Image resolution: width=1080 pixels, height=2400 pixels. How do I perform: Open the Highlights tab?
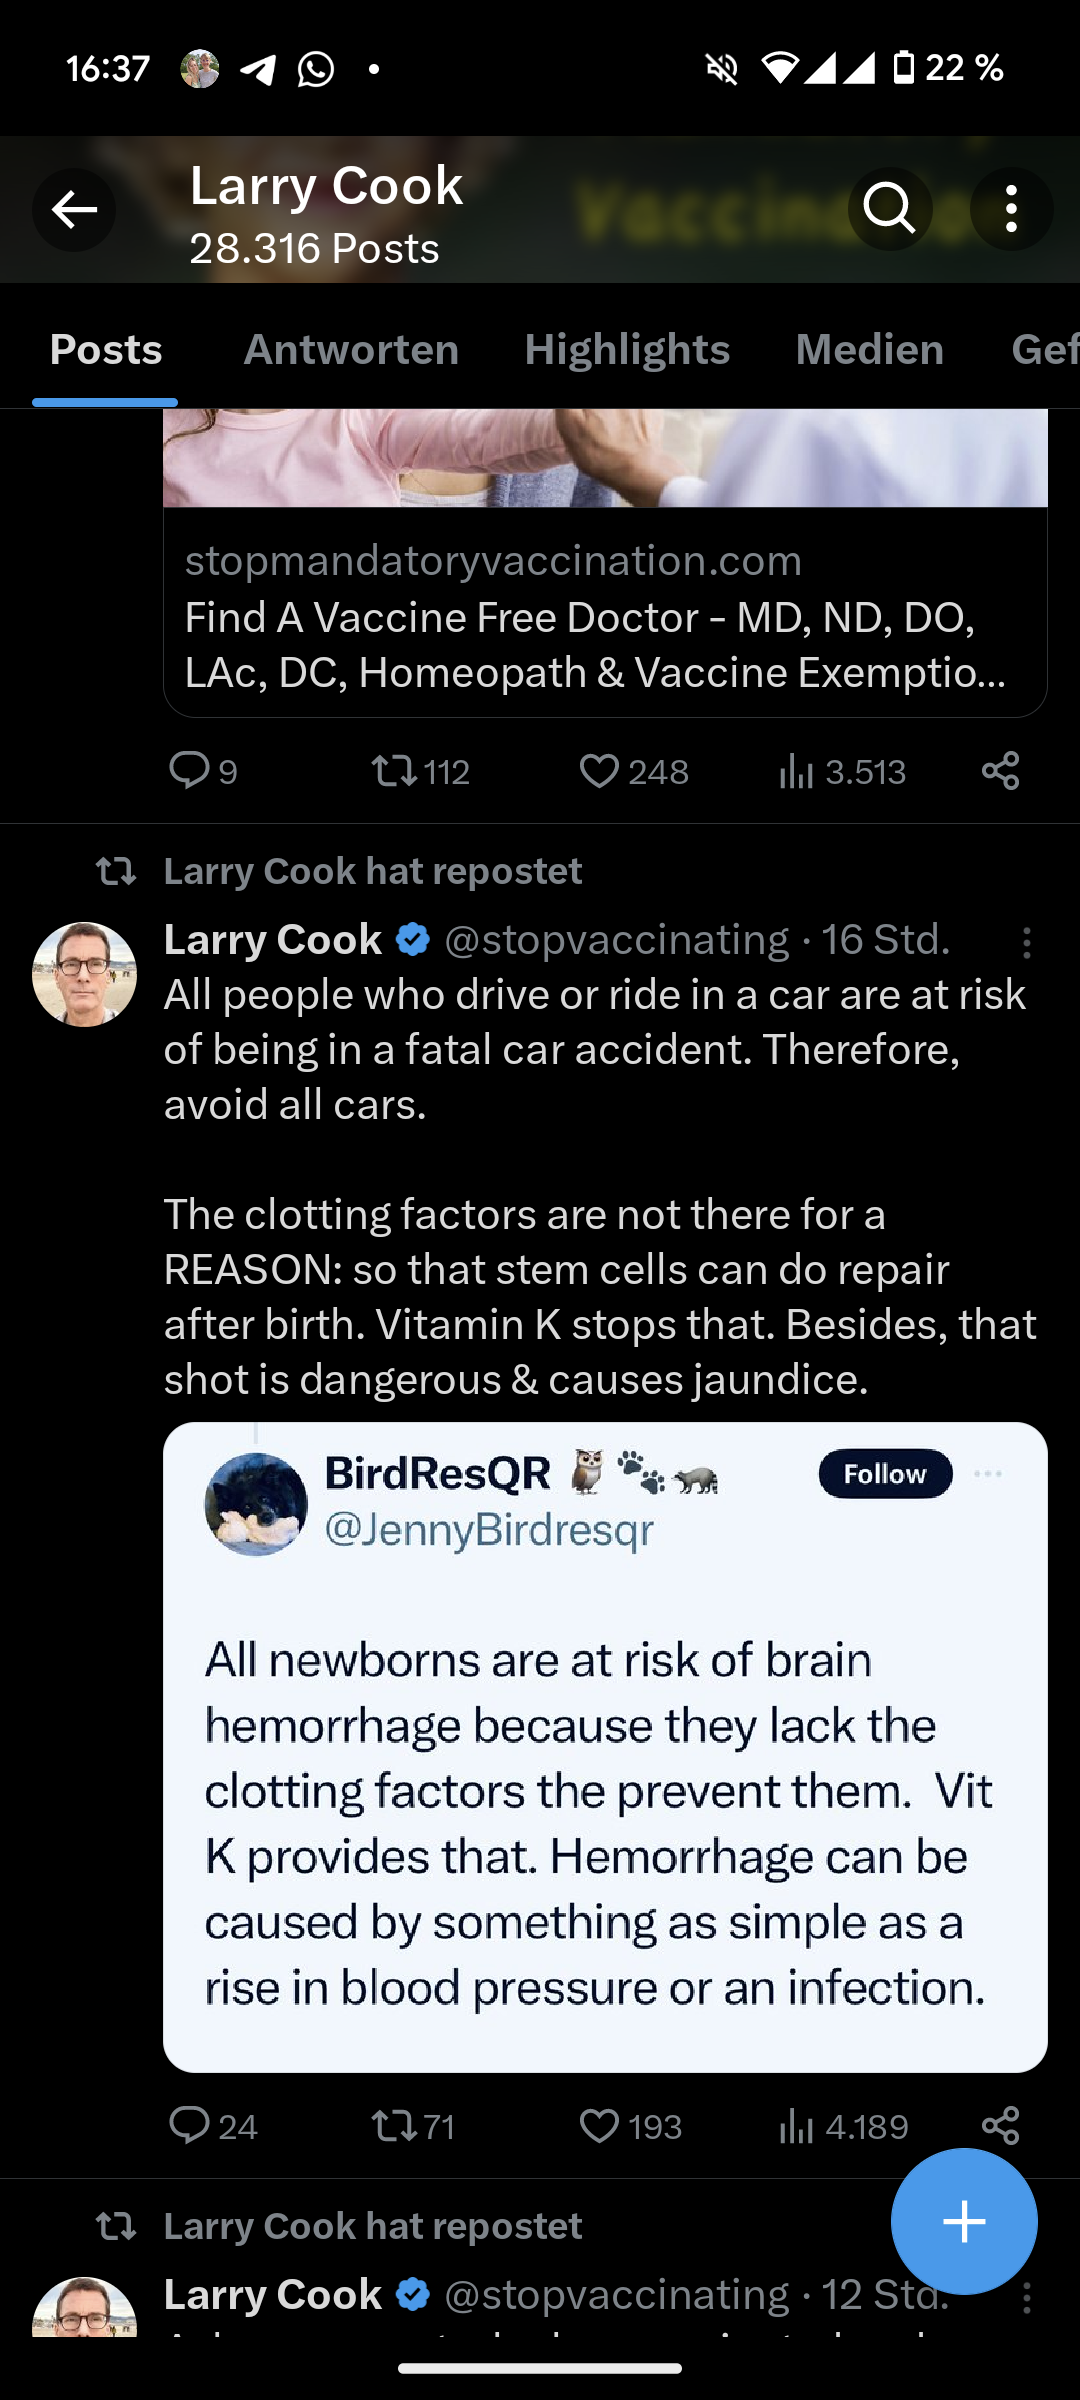pyautogui.click(x=627, y=350)
